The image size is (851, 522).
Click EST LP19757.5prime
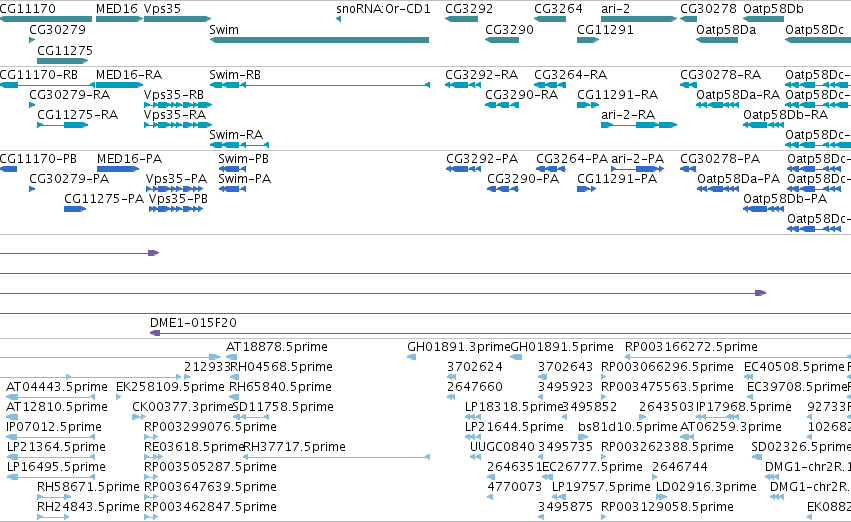[601, 487]
